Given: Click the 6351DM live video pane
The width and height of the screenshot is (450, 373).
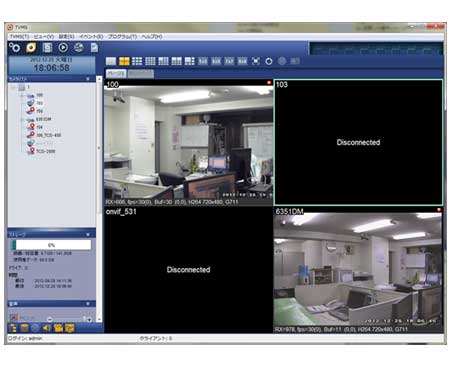Looking at the screenshot, I should pos(358,270).
